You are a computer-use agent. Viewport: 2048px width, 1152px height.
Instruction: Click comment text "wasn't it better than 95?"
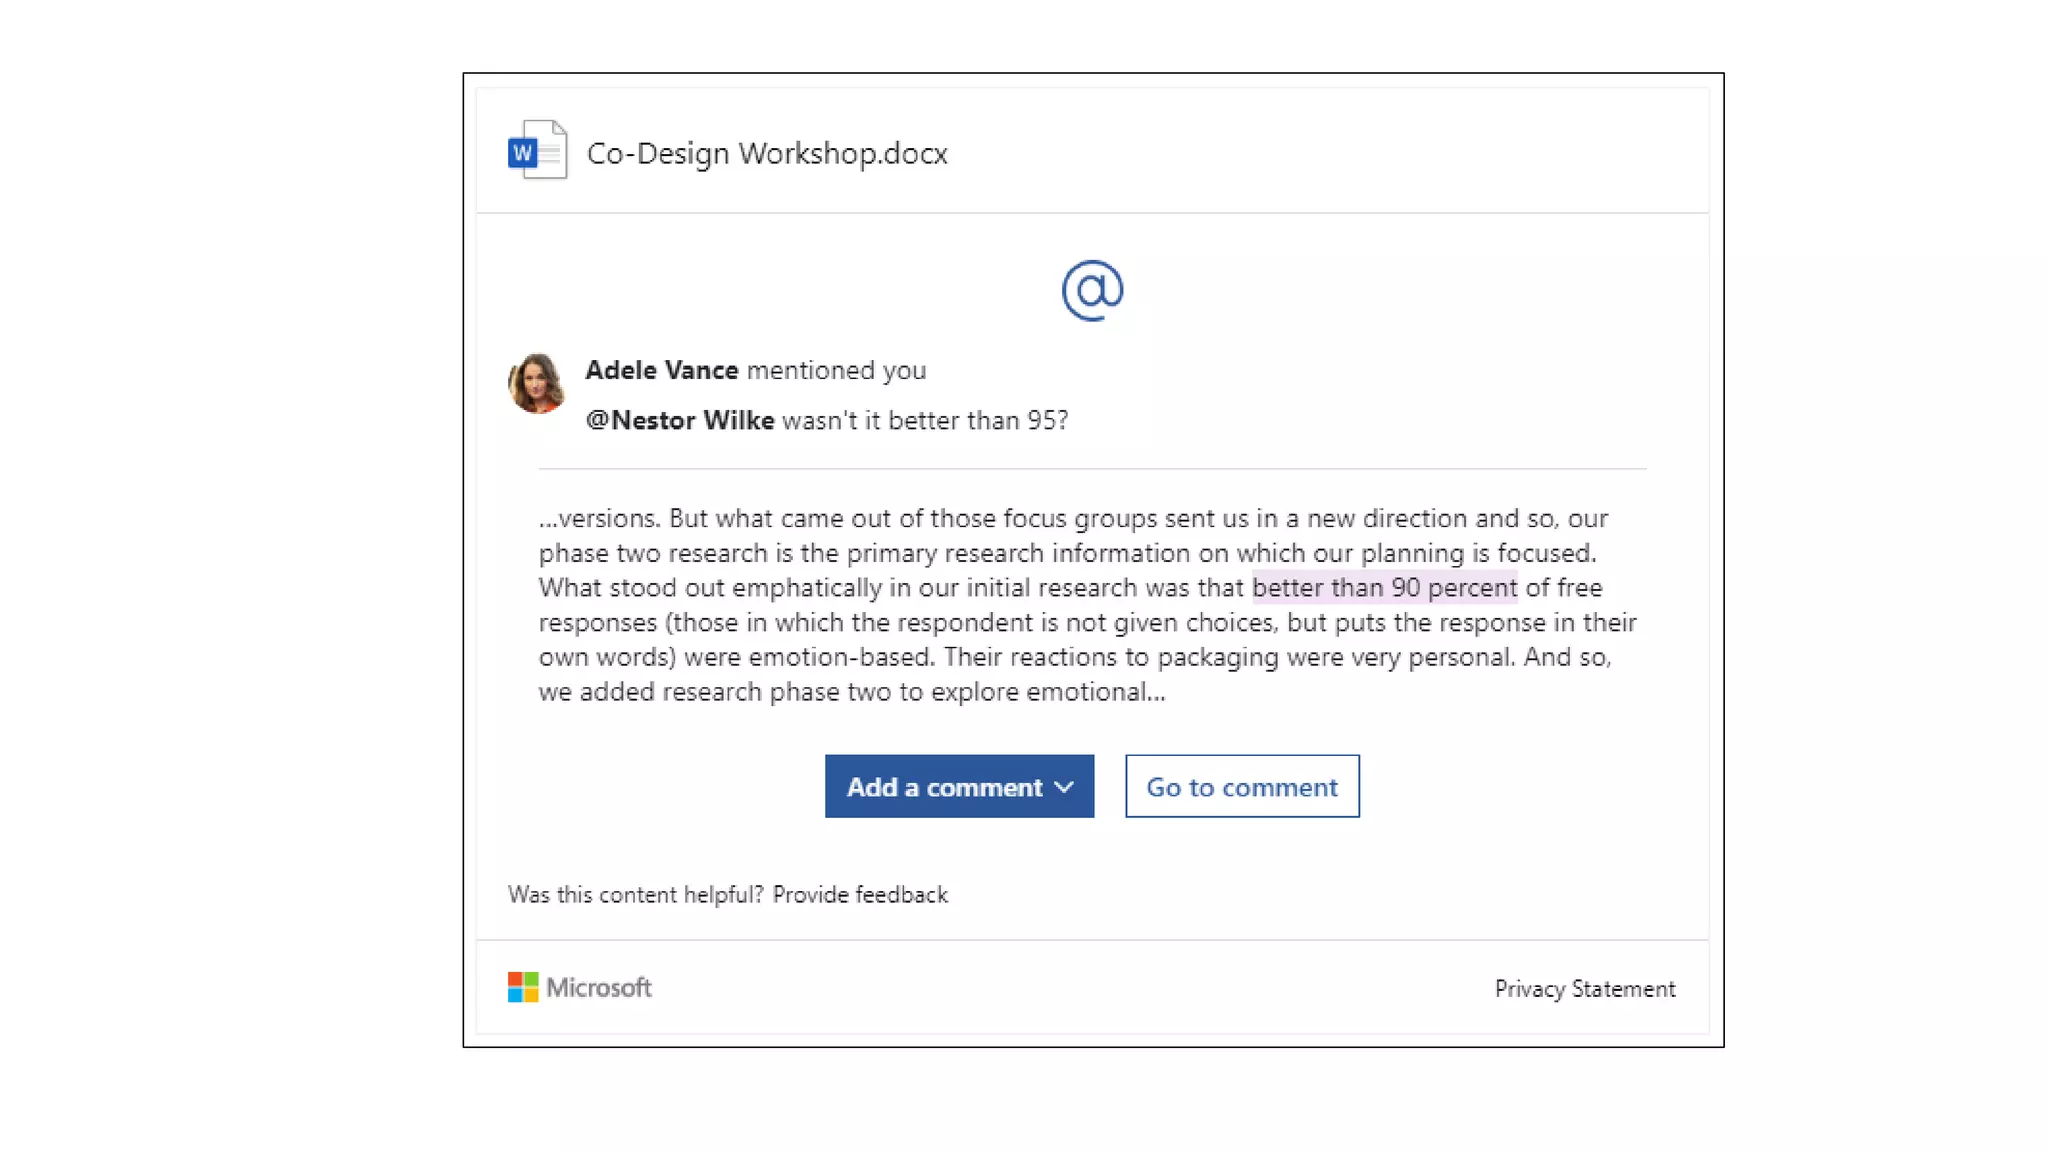(x=924, y=420)
